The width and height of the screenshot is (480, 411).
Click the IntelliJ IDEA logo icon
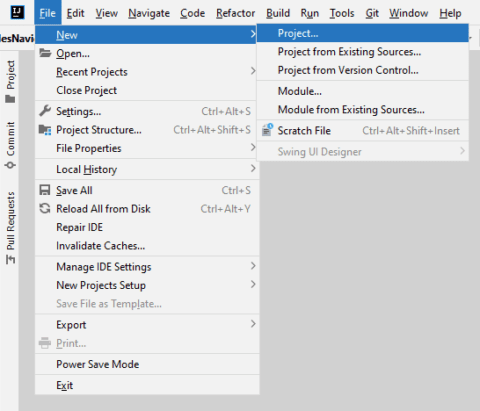point(17,13)
